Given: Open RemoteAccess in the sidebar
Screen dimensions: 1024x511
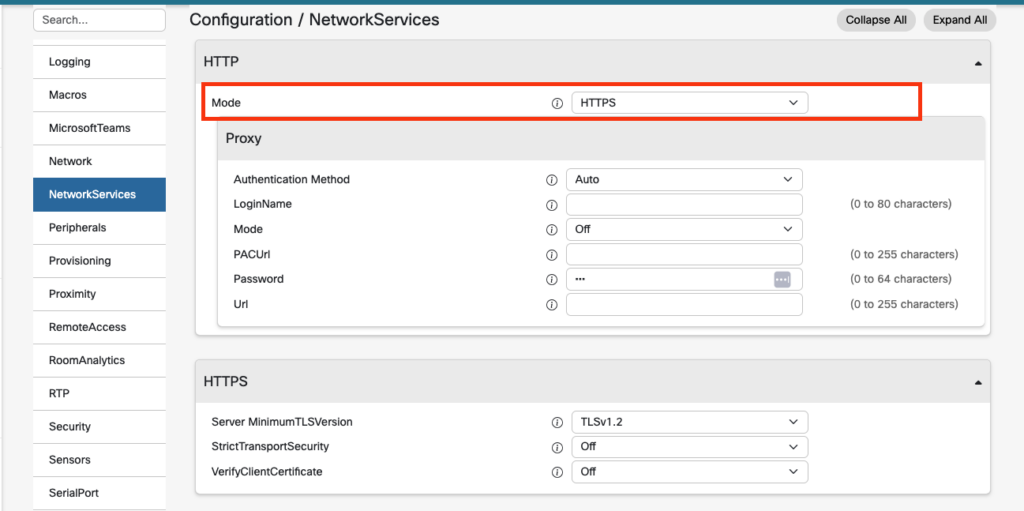Looking at the screenshot, I should [99, 327].
